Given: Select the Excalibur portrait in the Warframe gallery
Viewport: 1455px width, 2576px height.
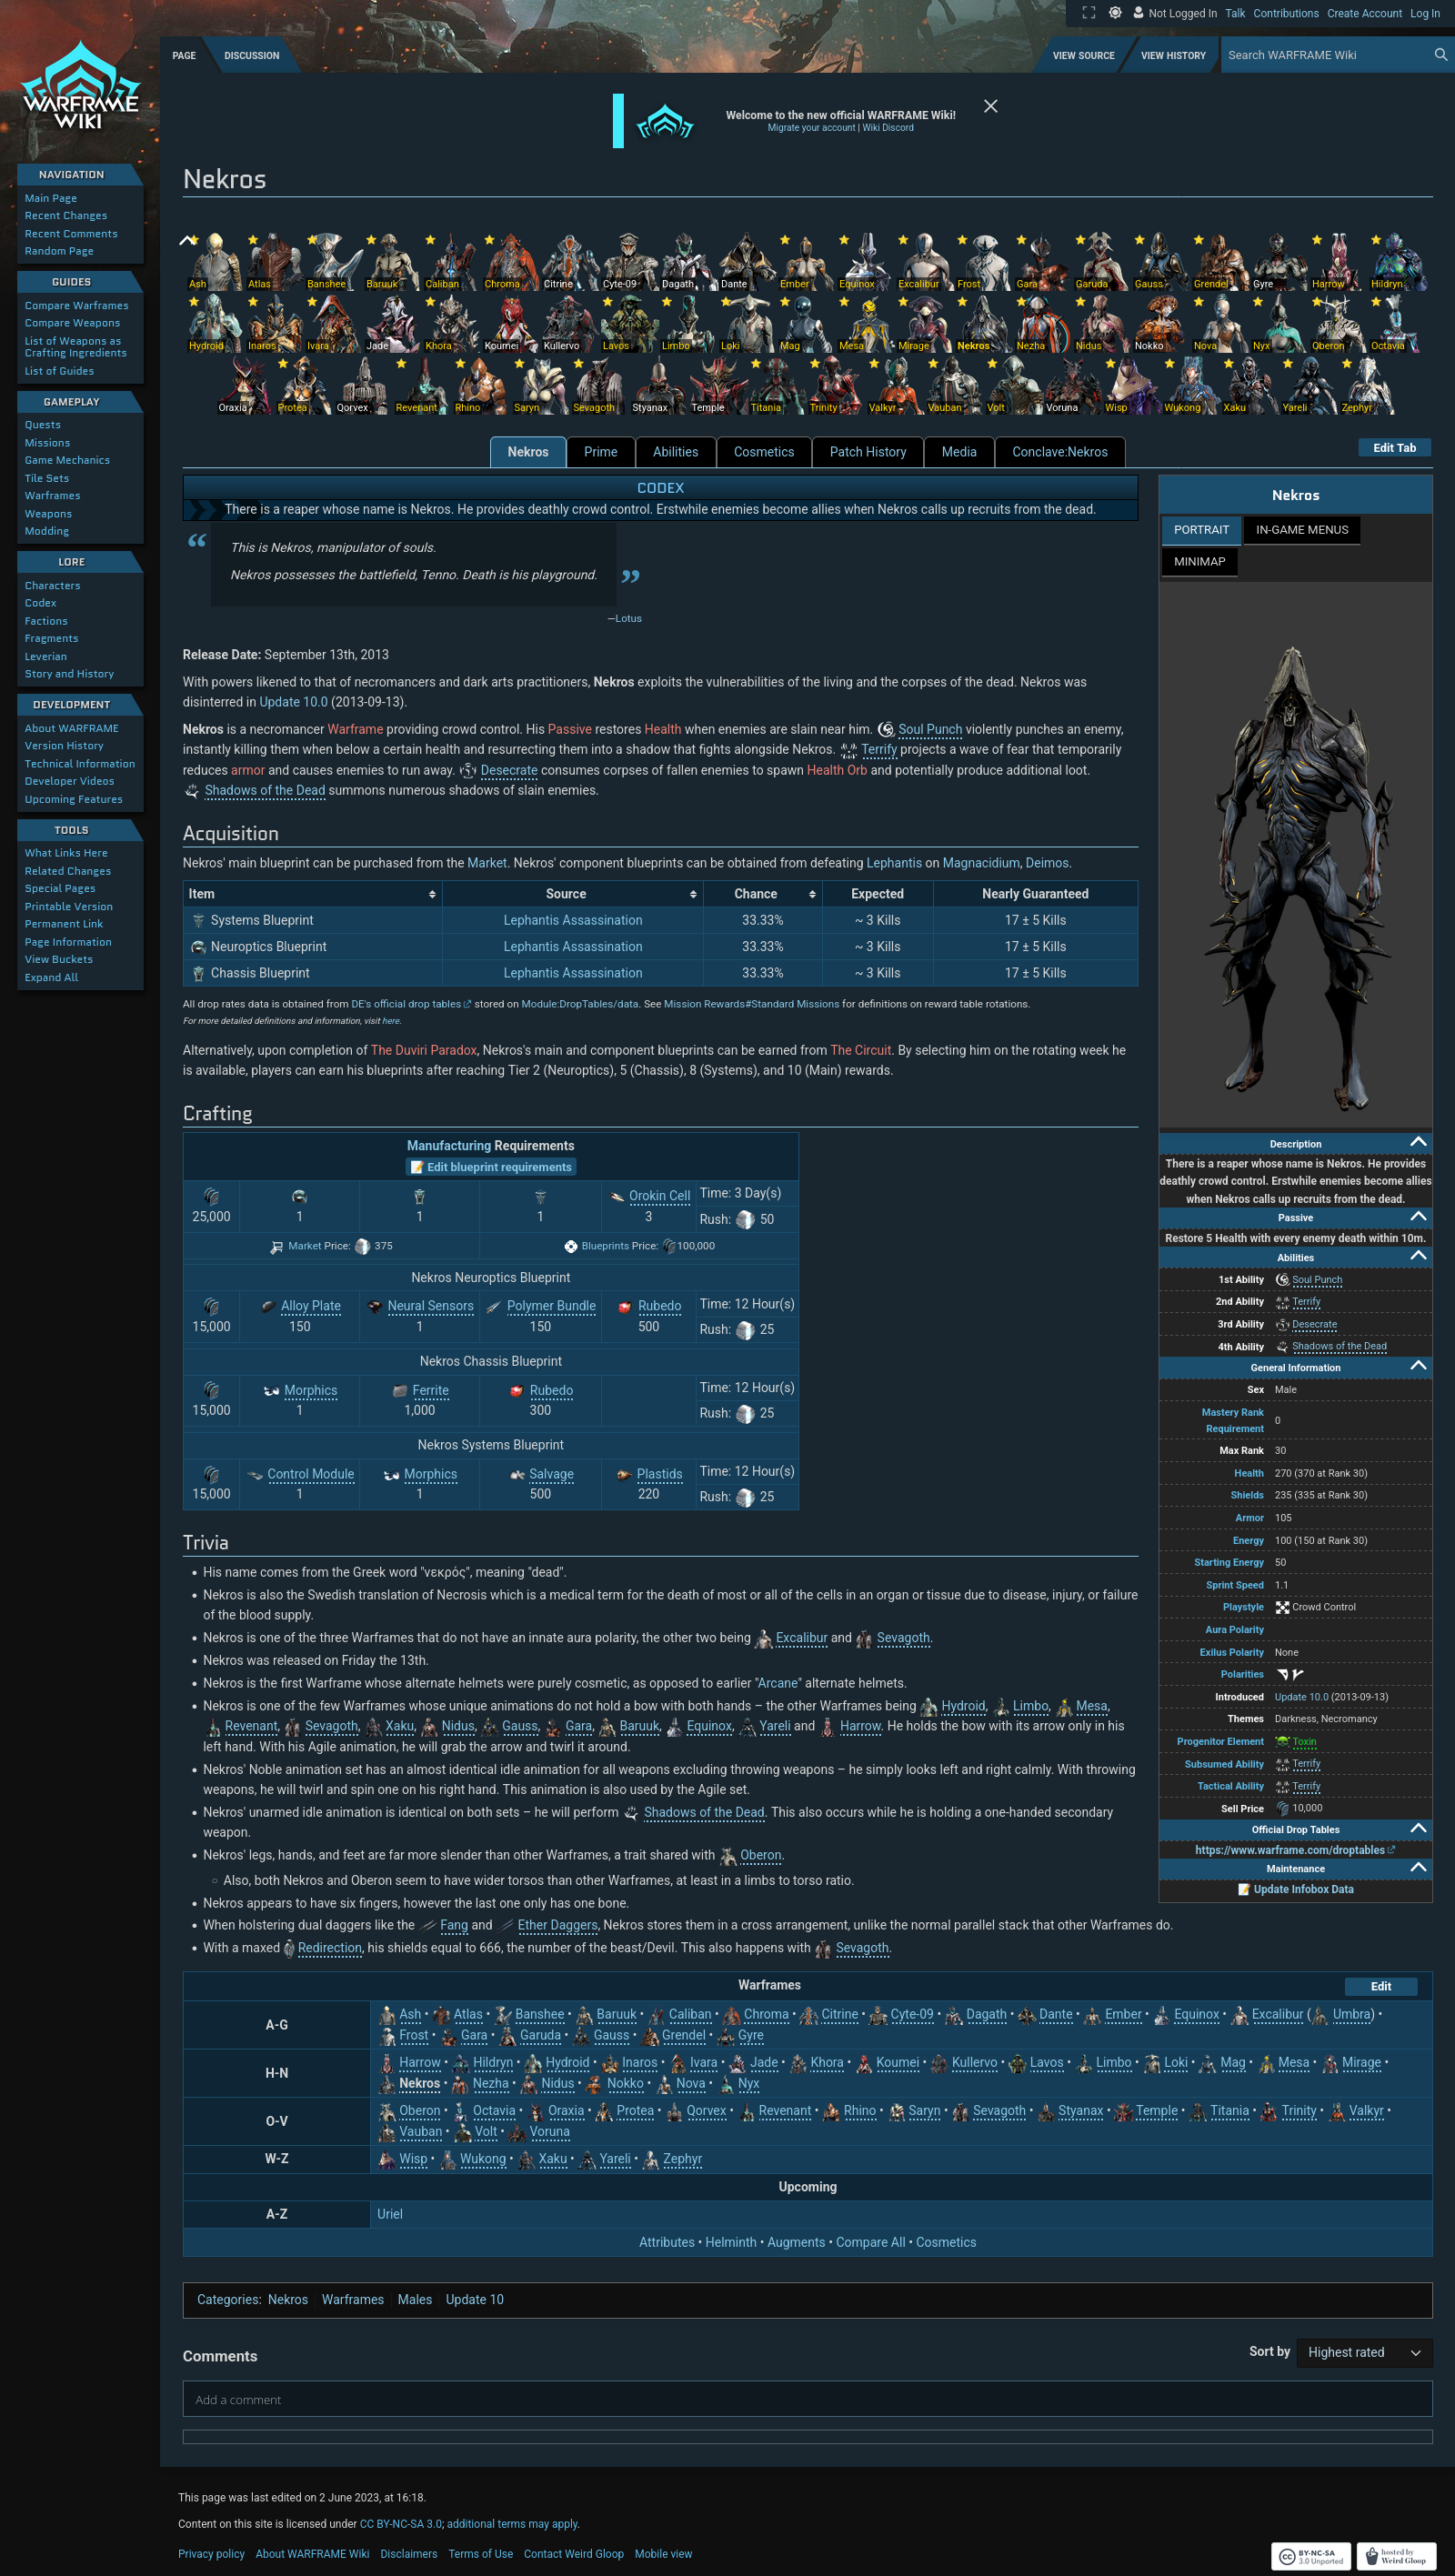Looking at the screenshot, I should [922, 262].
